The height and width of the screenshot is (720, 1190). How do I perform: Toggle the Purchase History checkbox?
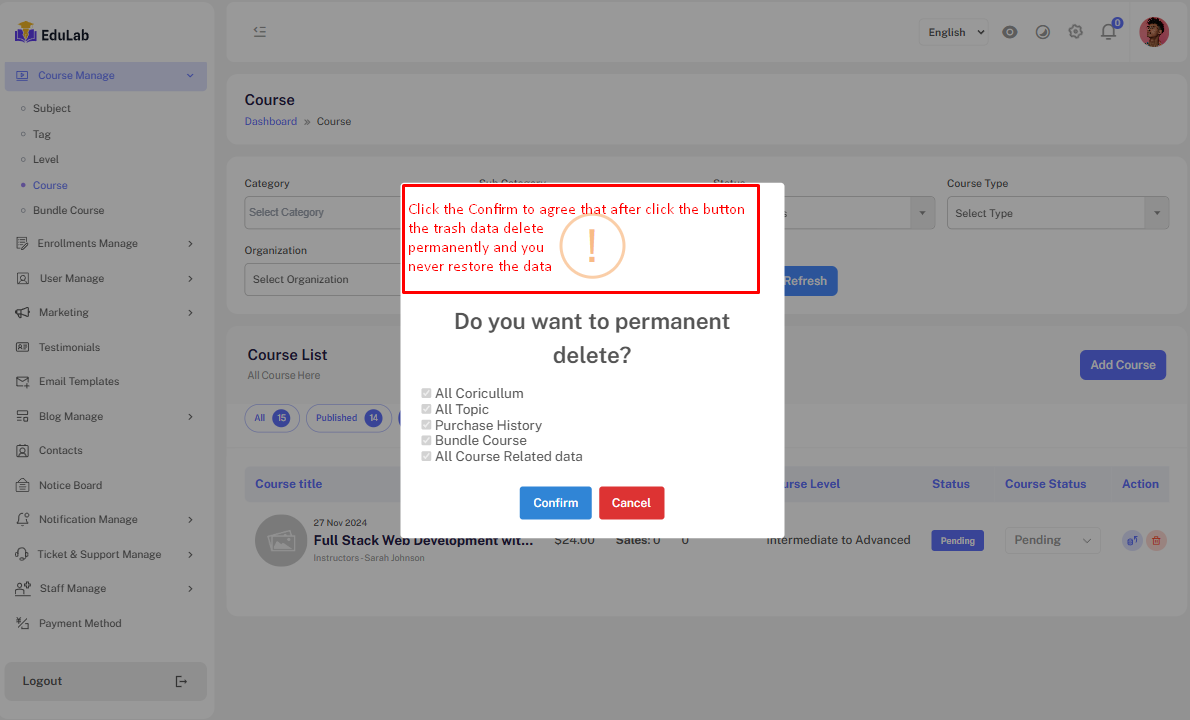click(x=427, y=425)
